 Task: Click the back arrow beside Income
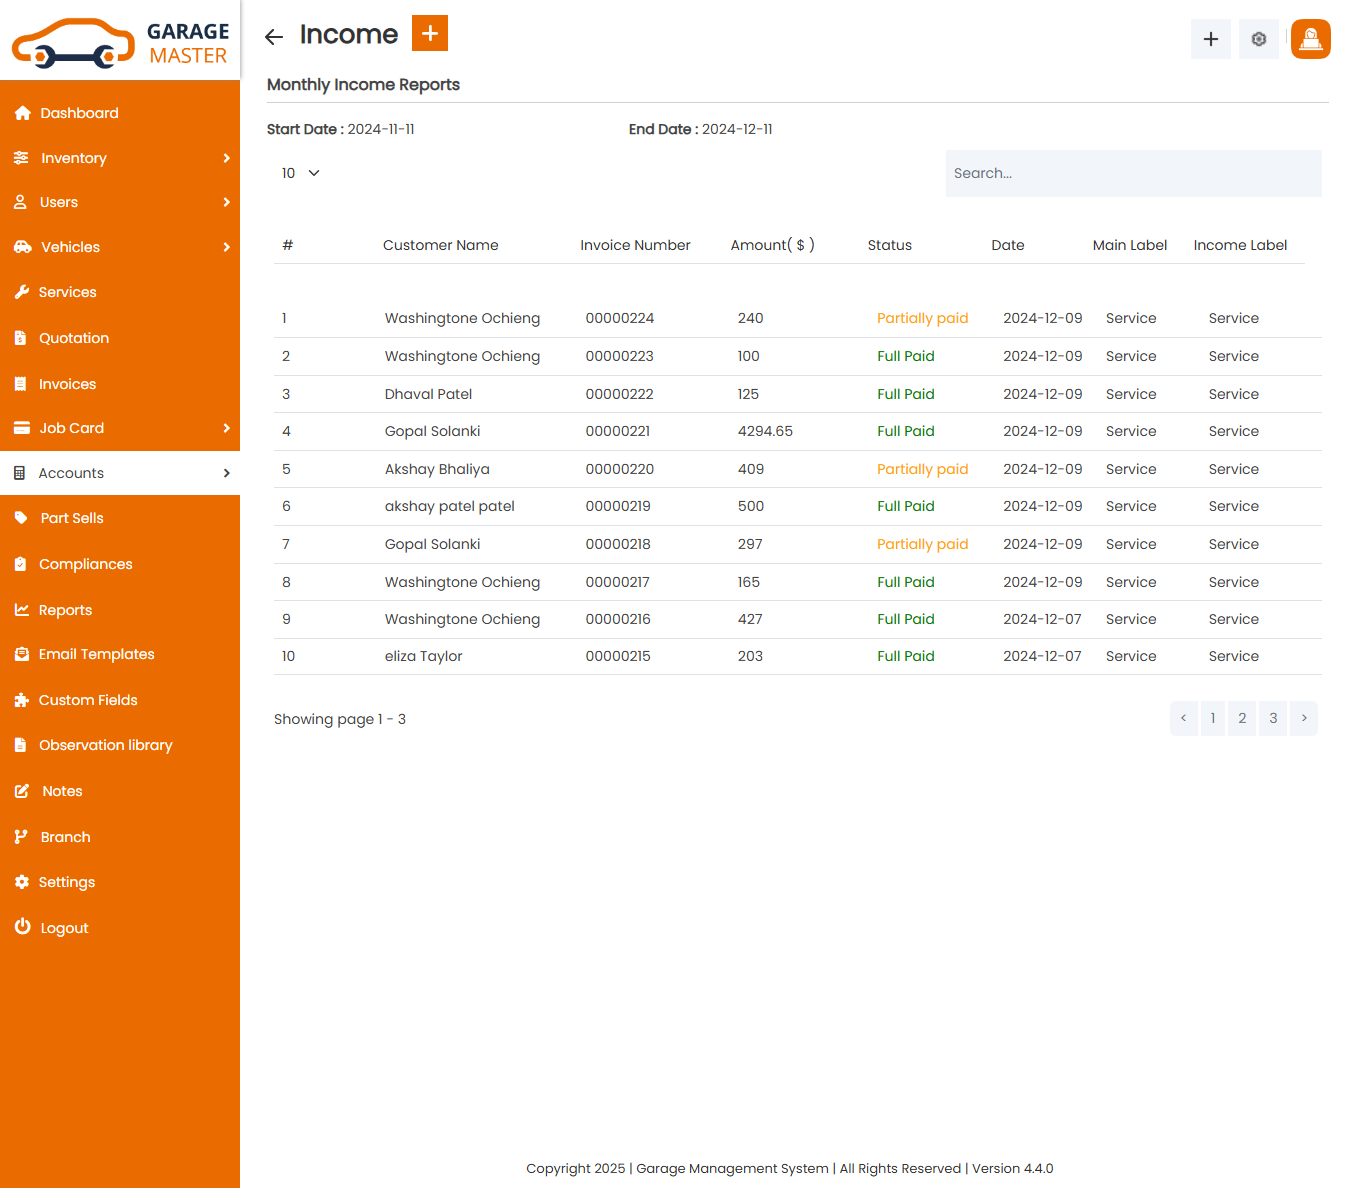pos(274,37)
